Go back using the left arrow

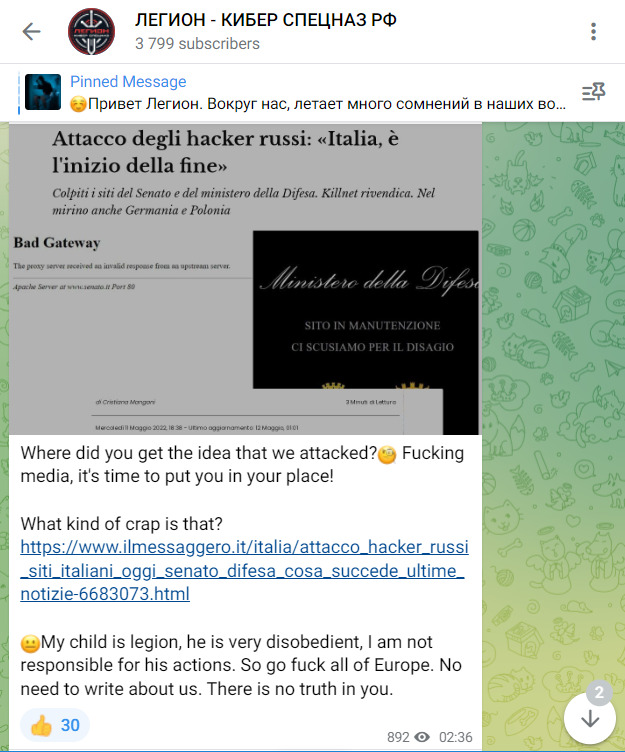pyautogui.click(x=32, y=32)
